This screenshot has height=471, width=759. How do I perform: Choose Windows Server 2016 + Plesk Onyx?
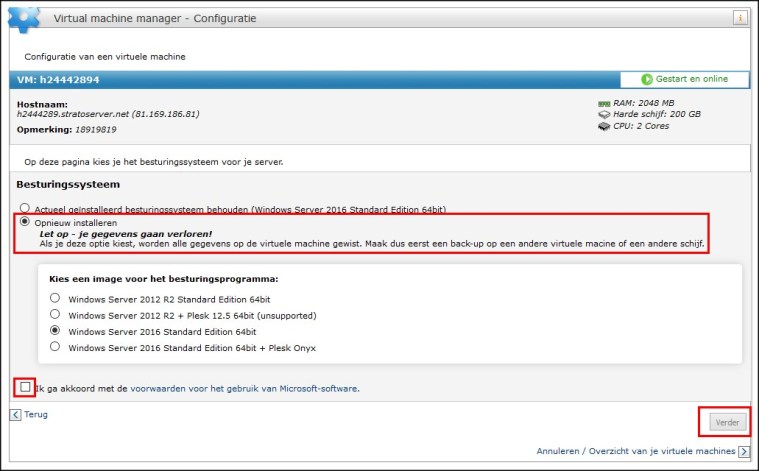54,346
